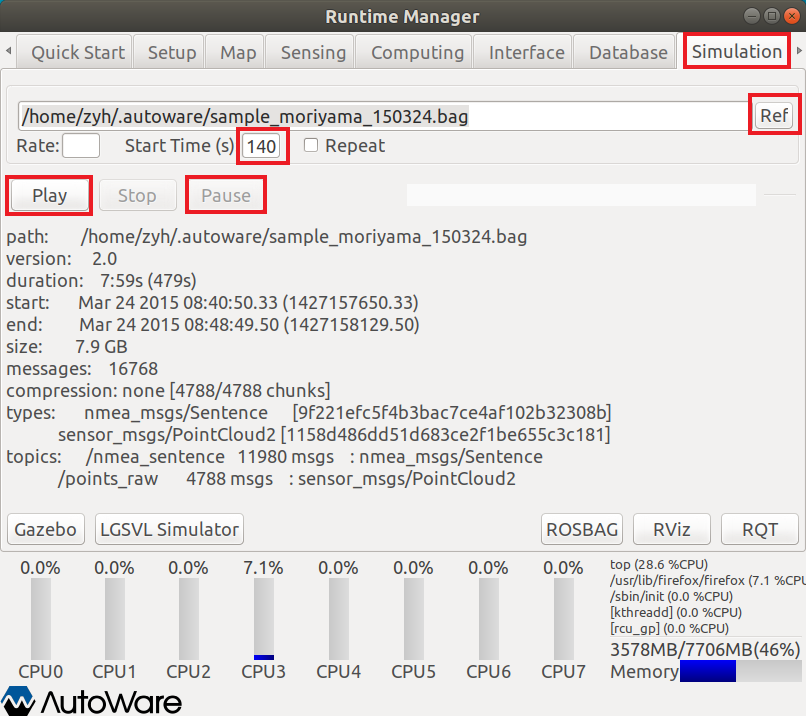806x716 pixels.
Task: Open the ROSBAG panel
Action: pos(581,529)
